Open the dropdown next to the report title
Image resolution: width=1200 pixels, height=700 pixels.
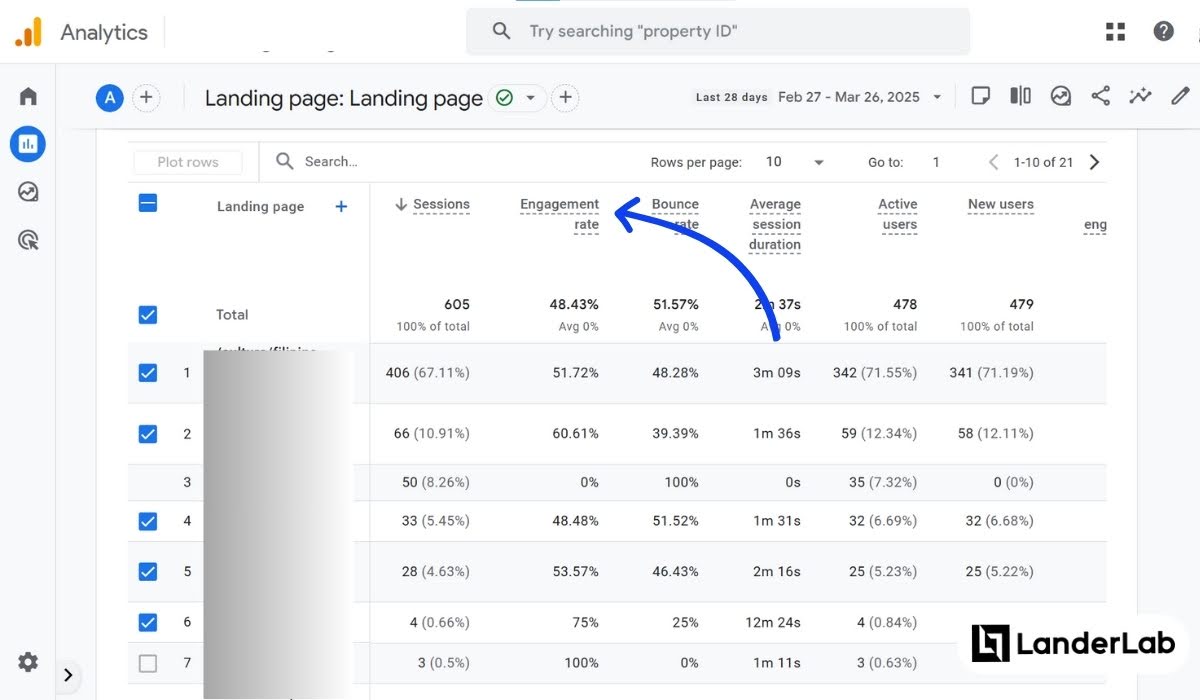pyautogui.click(x=530, y=98)
